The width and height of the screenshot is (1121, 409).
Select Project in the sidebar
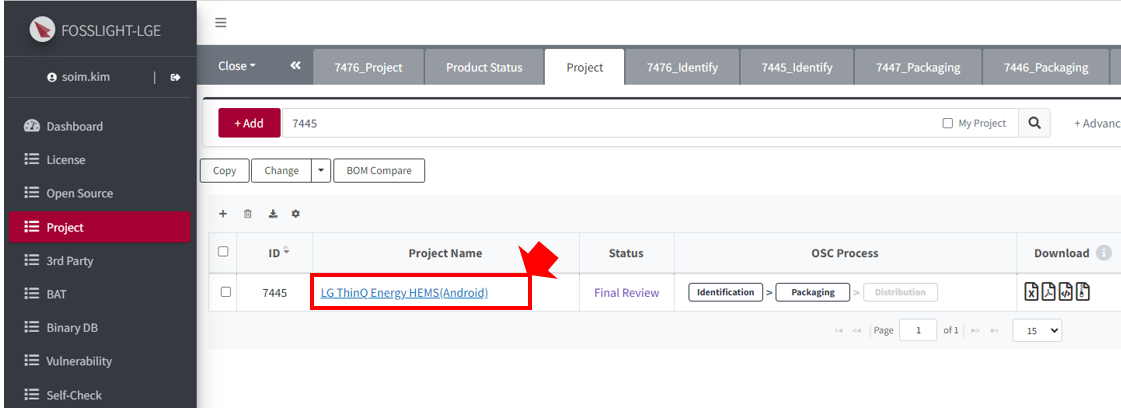tap(99, 227)
